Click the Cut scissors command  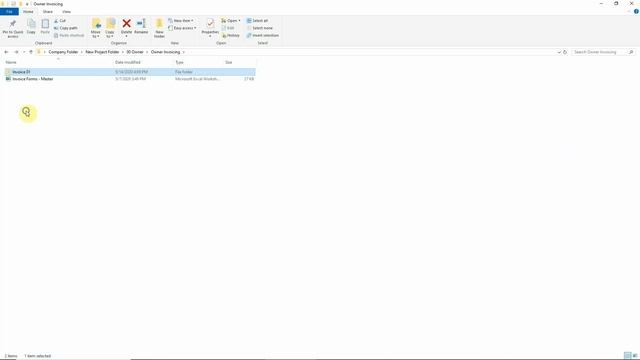60,20
